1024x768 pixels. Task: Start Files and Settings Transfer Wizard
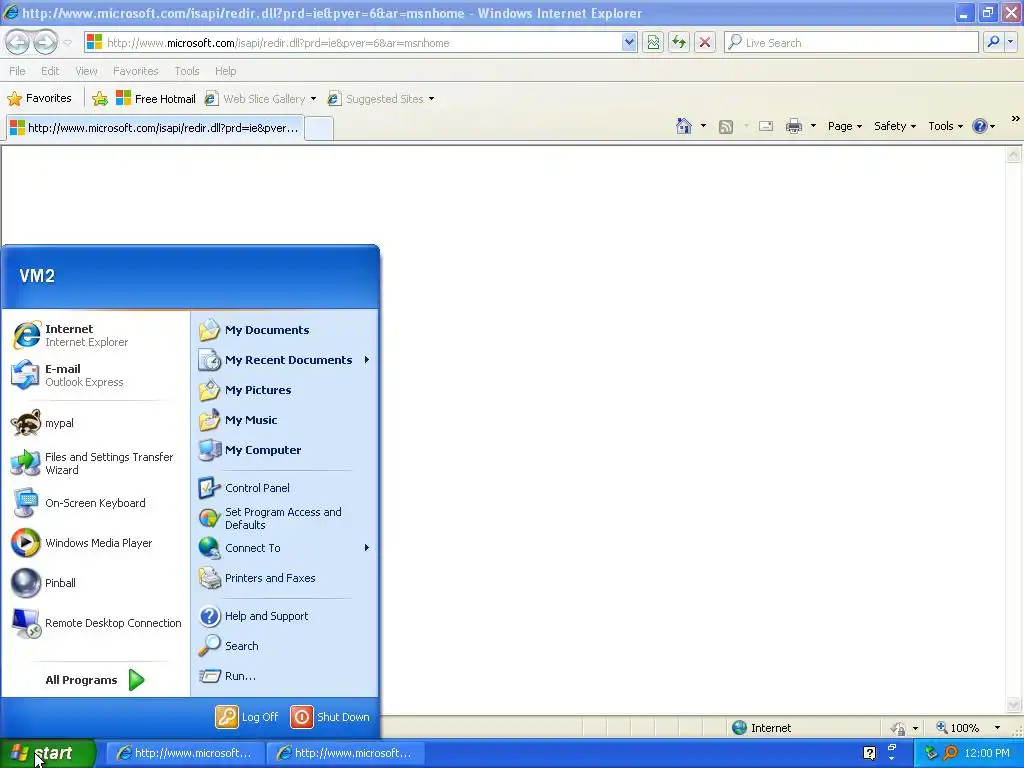click(x=95, y=463)
